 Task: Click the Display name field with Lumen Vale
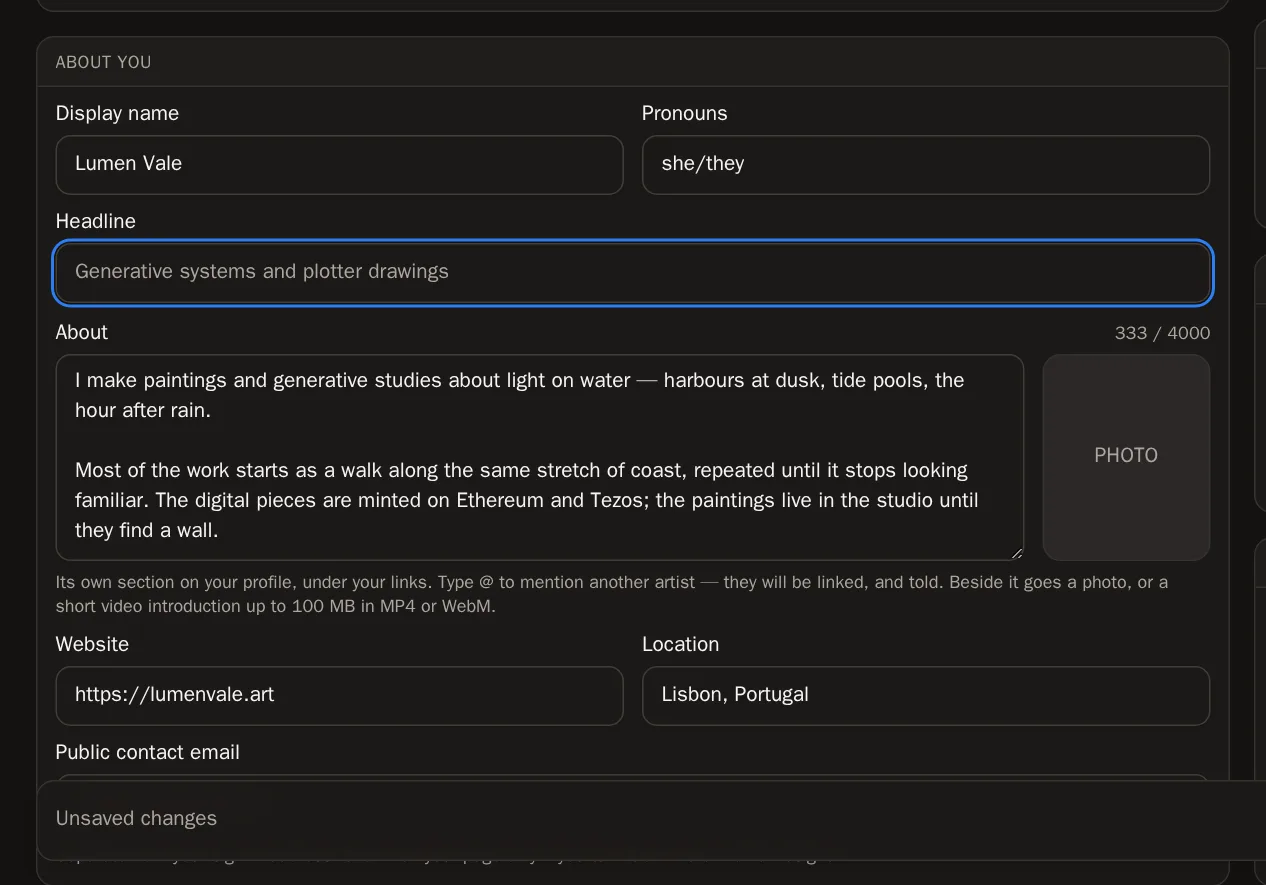point(339,165)
